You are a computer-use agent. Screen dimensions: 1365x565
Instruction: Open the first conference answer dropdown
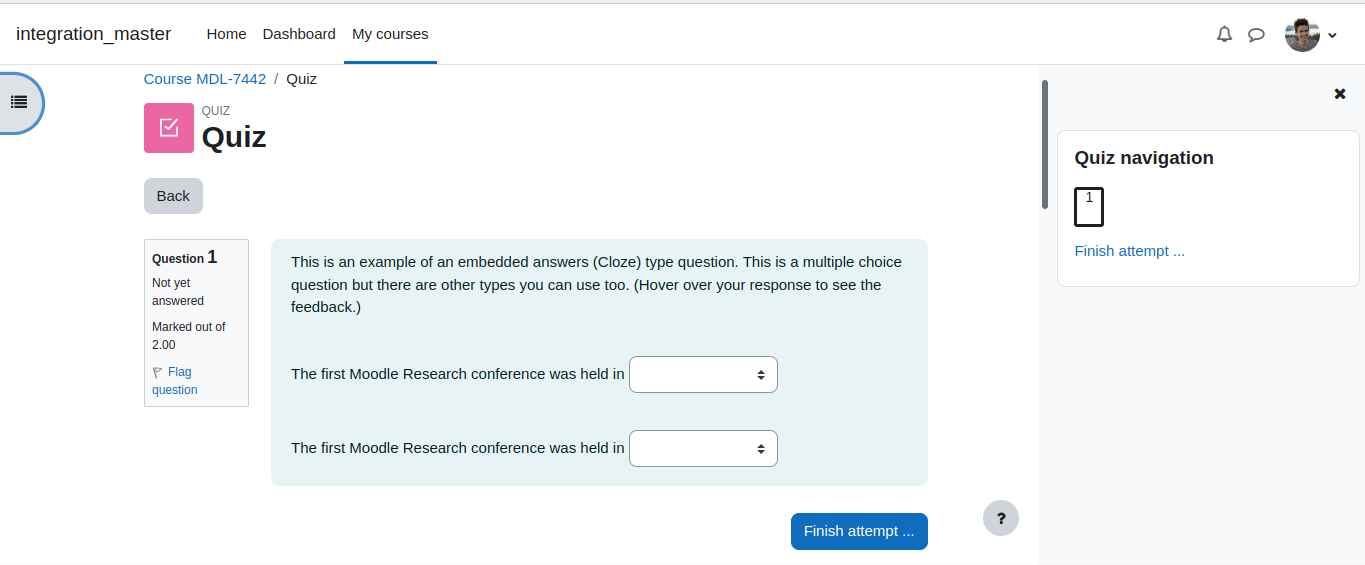coord(703,374)
